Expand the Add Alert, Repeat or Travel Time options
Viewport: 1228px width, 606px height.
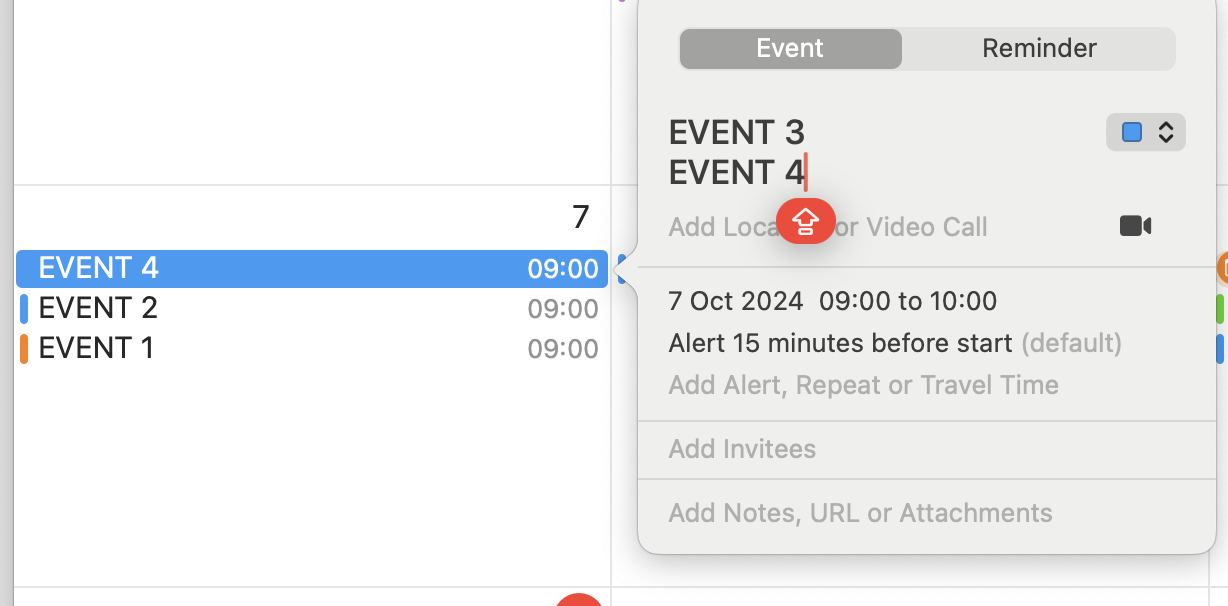[x=862, y=384]
